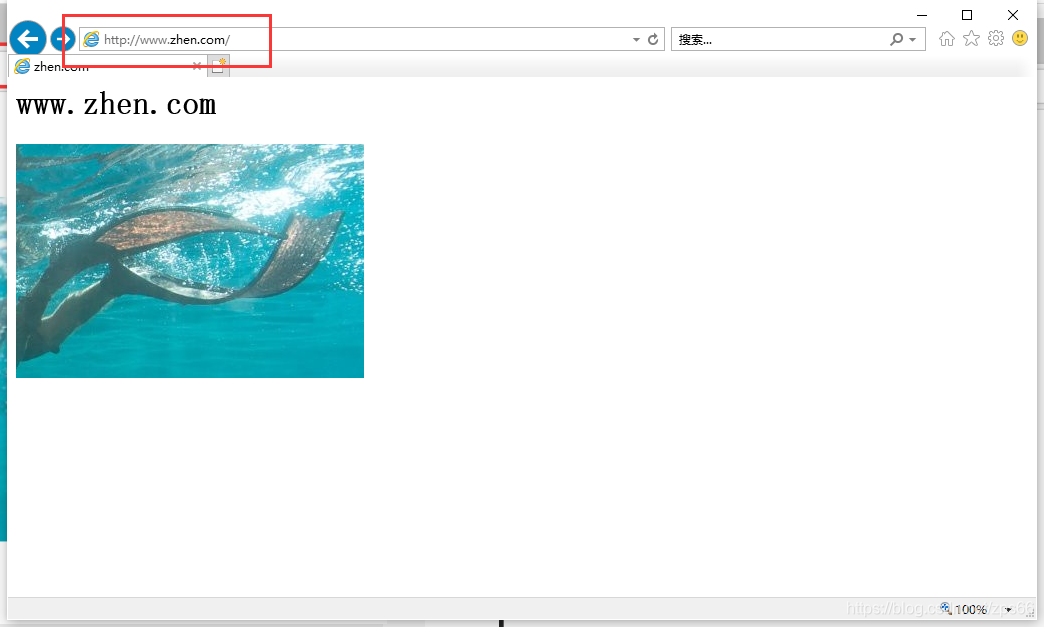Image resolution: width=1044 pixels, height=627 pixels.
Task: Open the address bar autocomplete dropdown arrow
Action: 637,40
